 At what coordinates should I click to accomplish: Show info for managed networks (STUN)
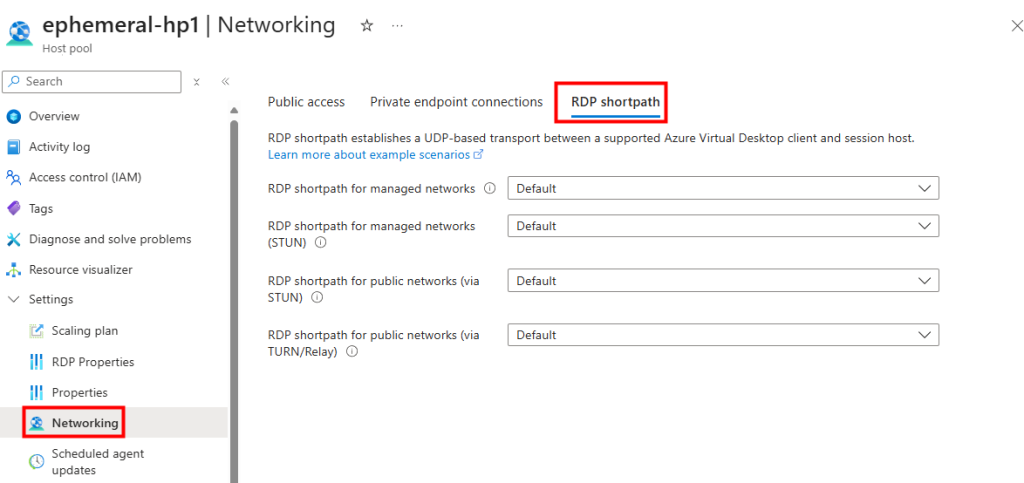320,242
